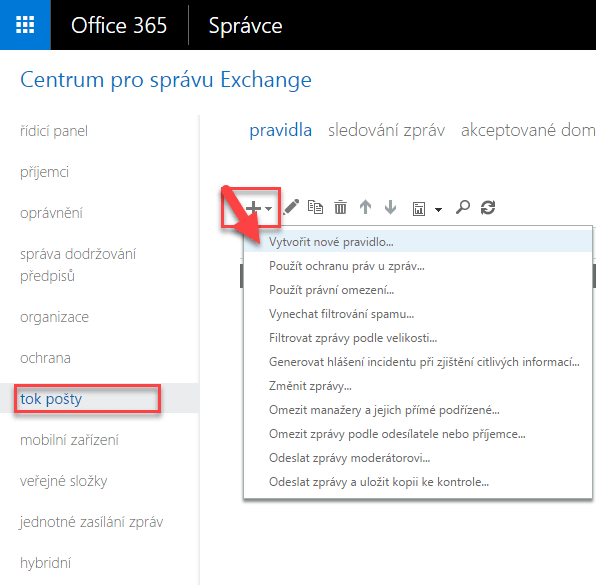Click the magnifier search icon
The image size is (596, 585).
coord(463,208)
